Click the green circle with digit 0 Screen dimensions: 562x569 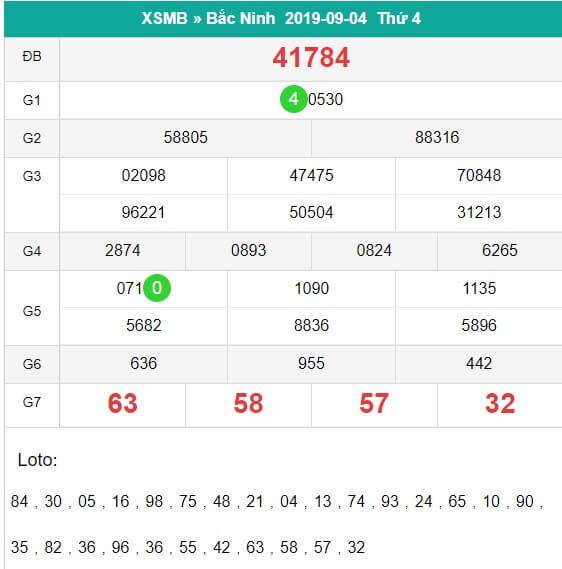pyautogui.click(x=157, y=288)
